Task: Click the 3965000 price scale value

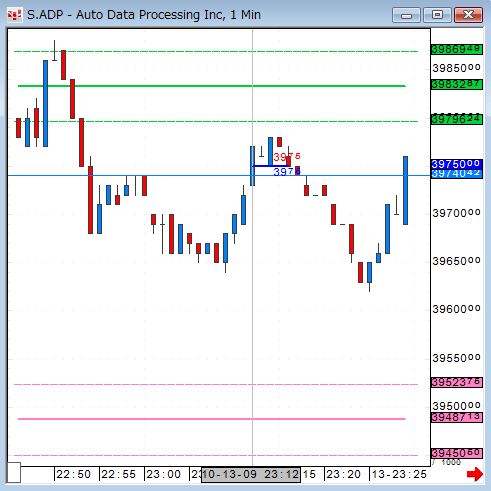Action: 456,261
